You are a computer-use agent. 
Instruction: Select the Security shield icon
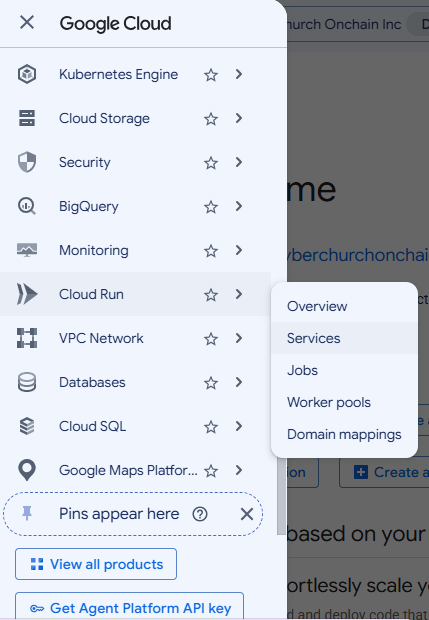[x=27, y=162]
